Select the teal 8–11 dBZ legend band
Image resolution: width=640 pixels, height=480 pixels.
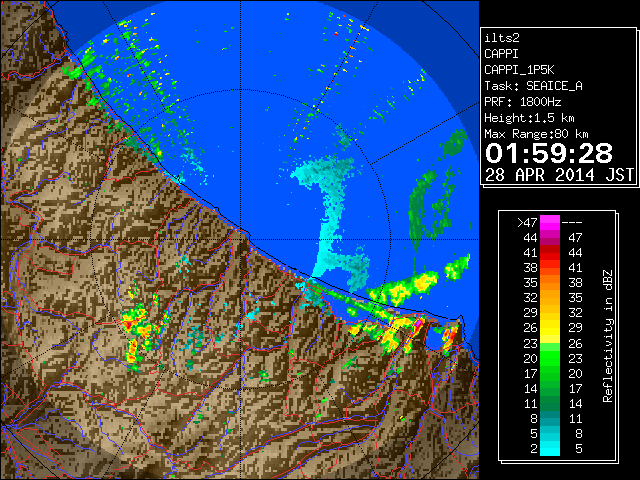(550, 418)
